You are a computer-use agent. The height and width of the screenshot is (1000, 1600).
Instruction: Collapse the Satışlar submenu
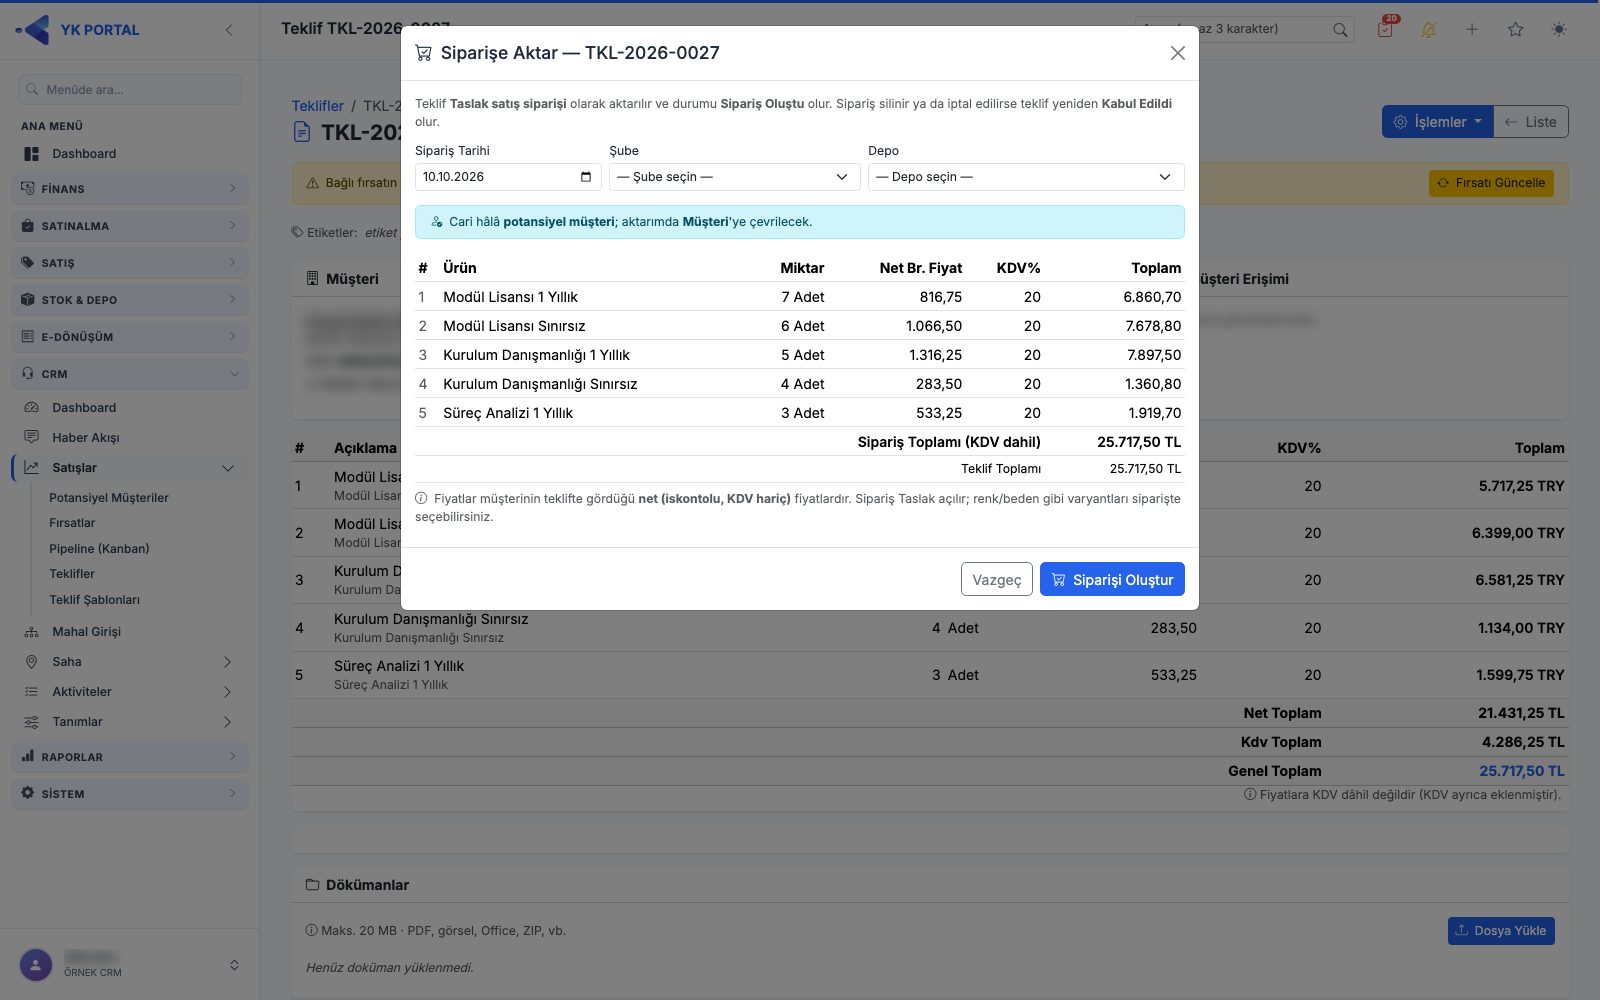[130, 468]
